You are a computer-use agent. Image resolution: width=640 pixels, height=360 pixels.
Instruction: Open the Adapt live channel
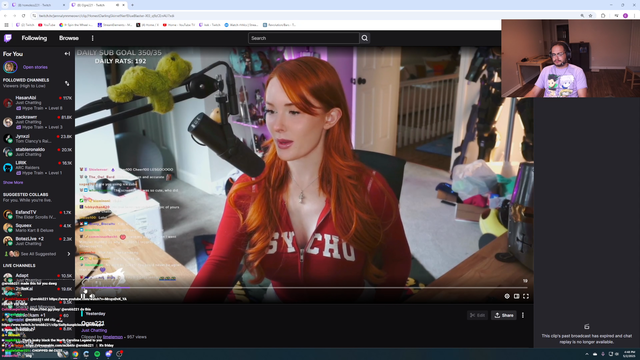point(37,277)
